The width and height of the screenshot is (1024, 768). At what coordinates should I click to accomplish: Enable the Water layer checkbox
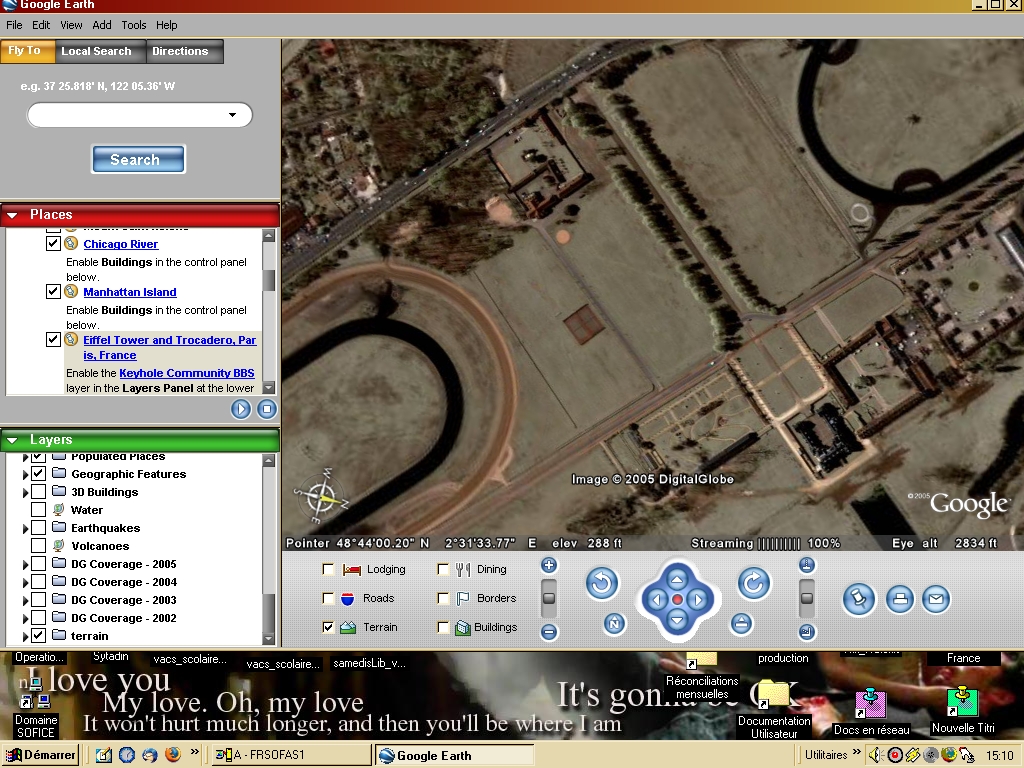pyautogui.click(x=39, y=510)
